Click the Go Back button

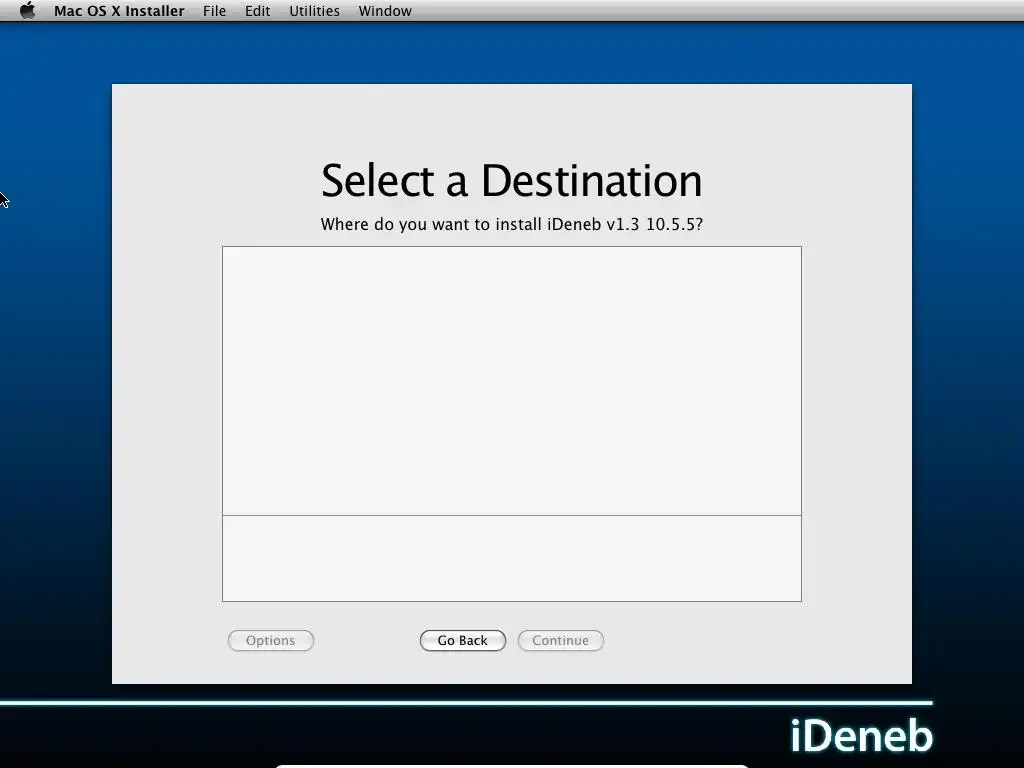[x=462, y=641]
